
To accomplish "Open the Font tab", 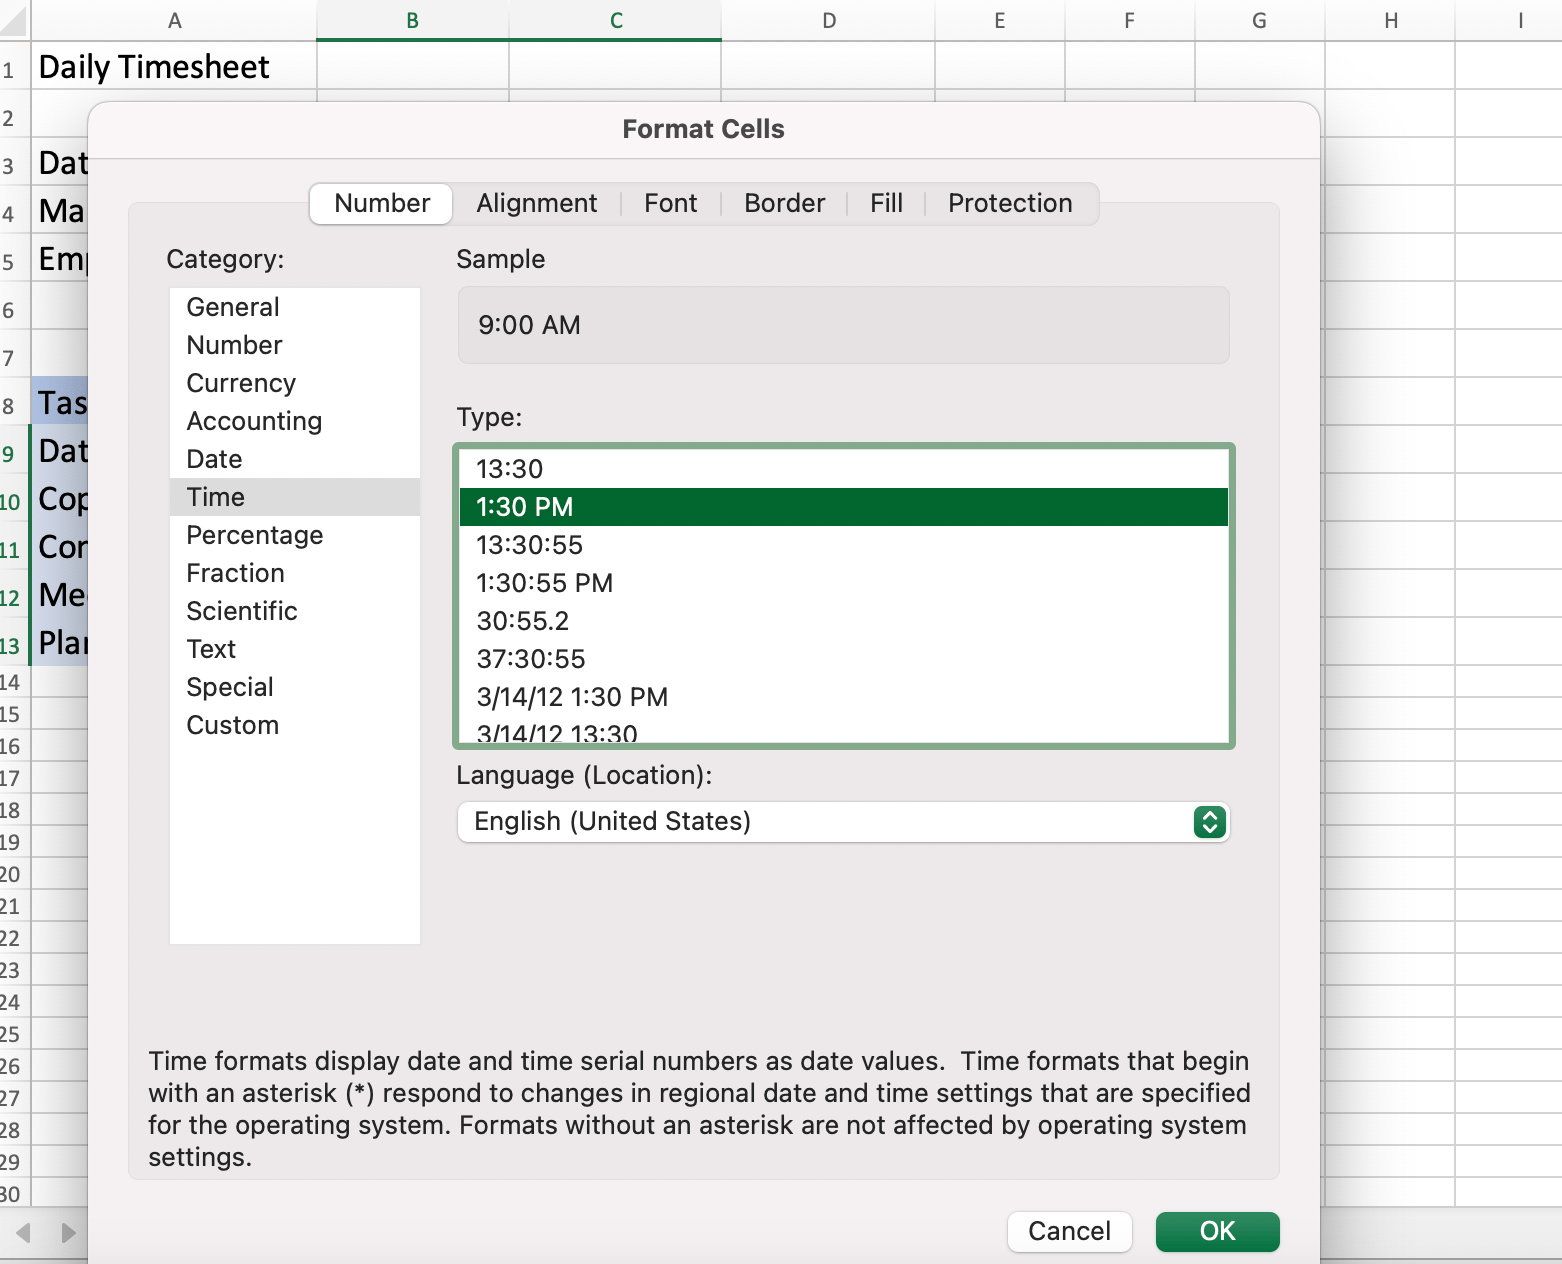I will pyautogui.click(x=670, y=204).
